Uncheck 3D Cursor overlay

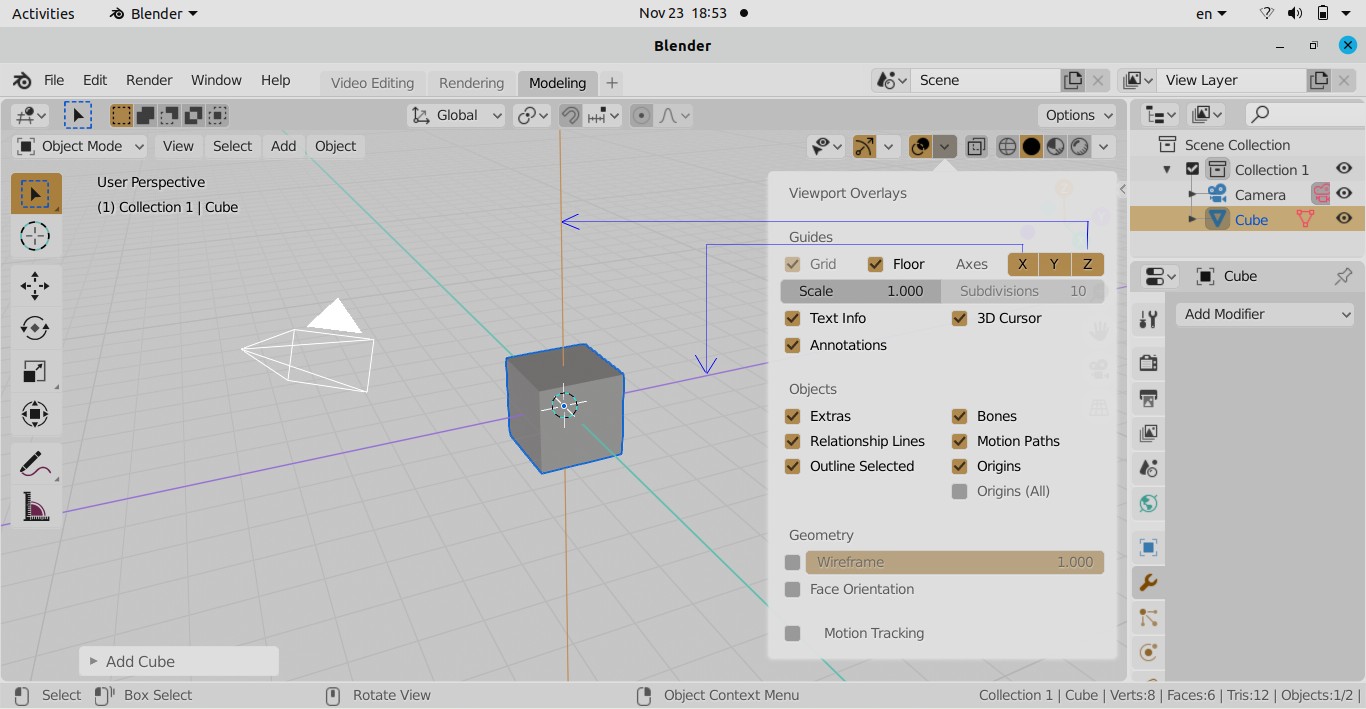[960, 318]
